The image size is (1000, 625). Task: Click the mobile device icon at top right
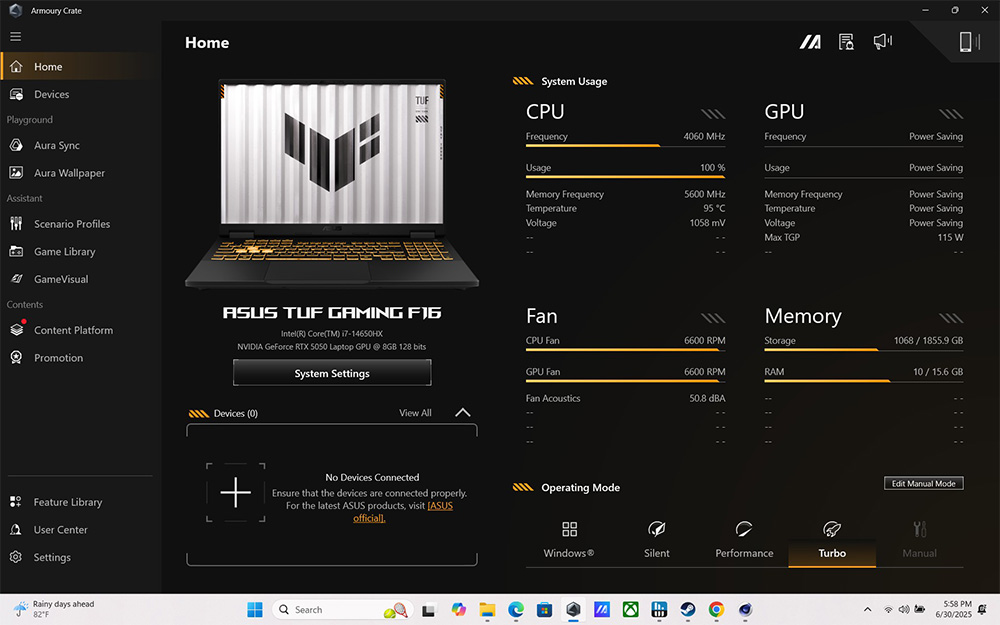click(x=968, y=42)
